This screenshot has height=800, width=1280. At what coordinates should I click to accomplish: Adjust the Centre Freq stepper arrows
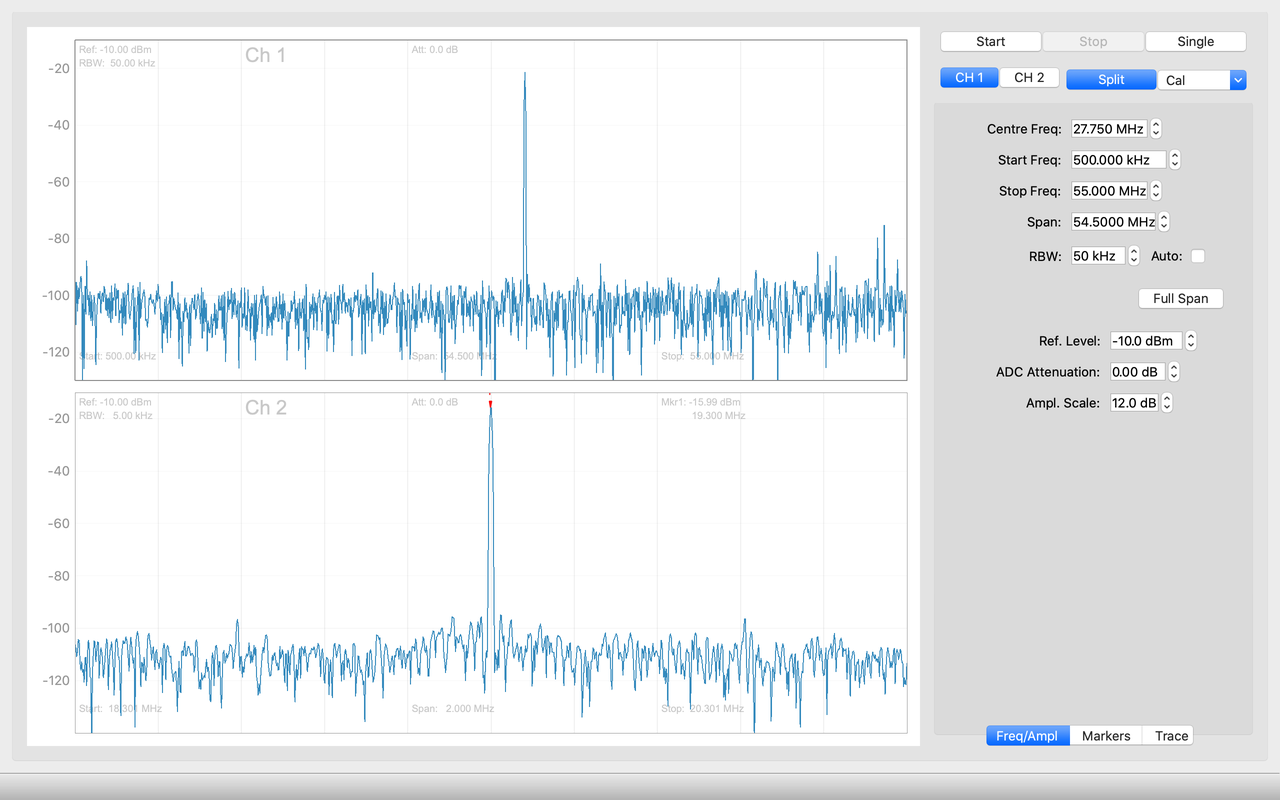coord(1156,129)
